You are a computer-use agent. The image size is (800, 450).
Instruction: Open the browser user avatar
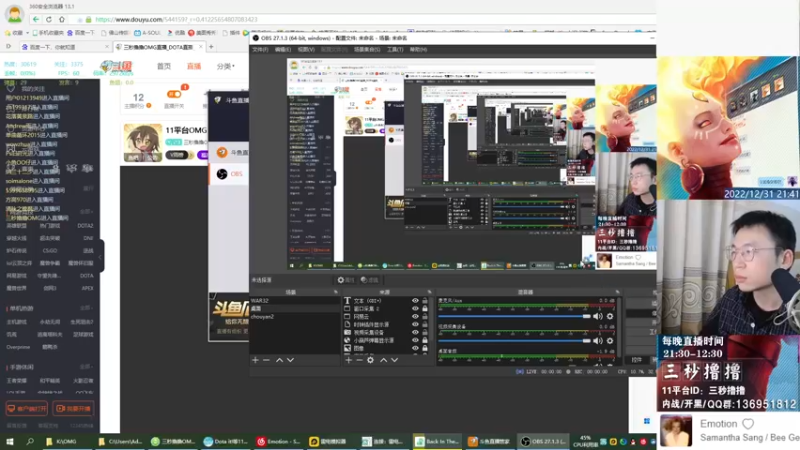point(14,14)
